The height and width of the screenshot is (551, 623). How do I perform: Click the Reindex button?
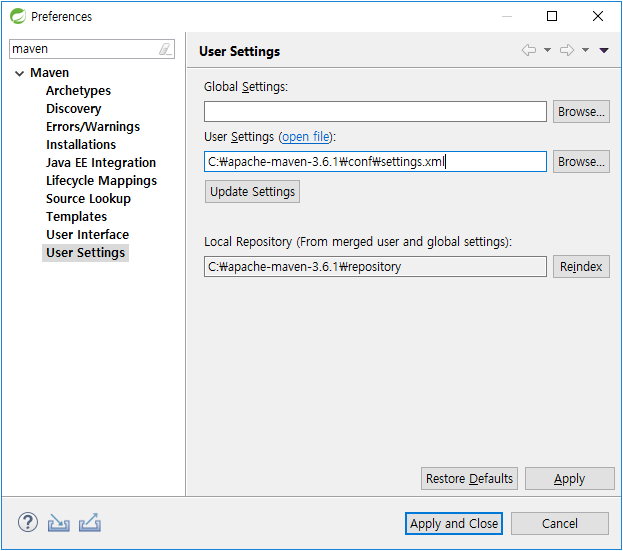click(581, 267)
